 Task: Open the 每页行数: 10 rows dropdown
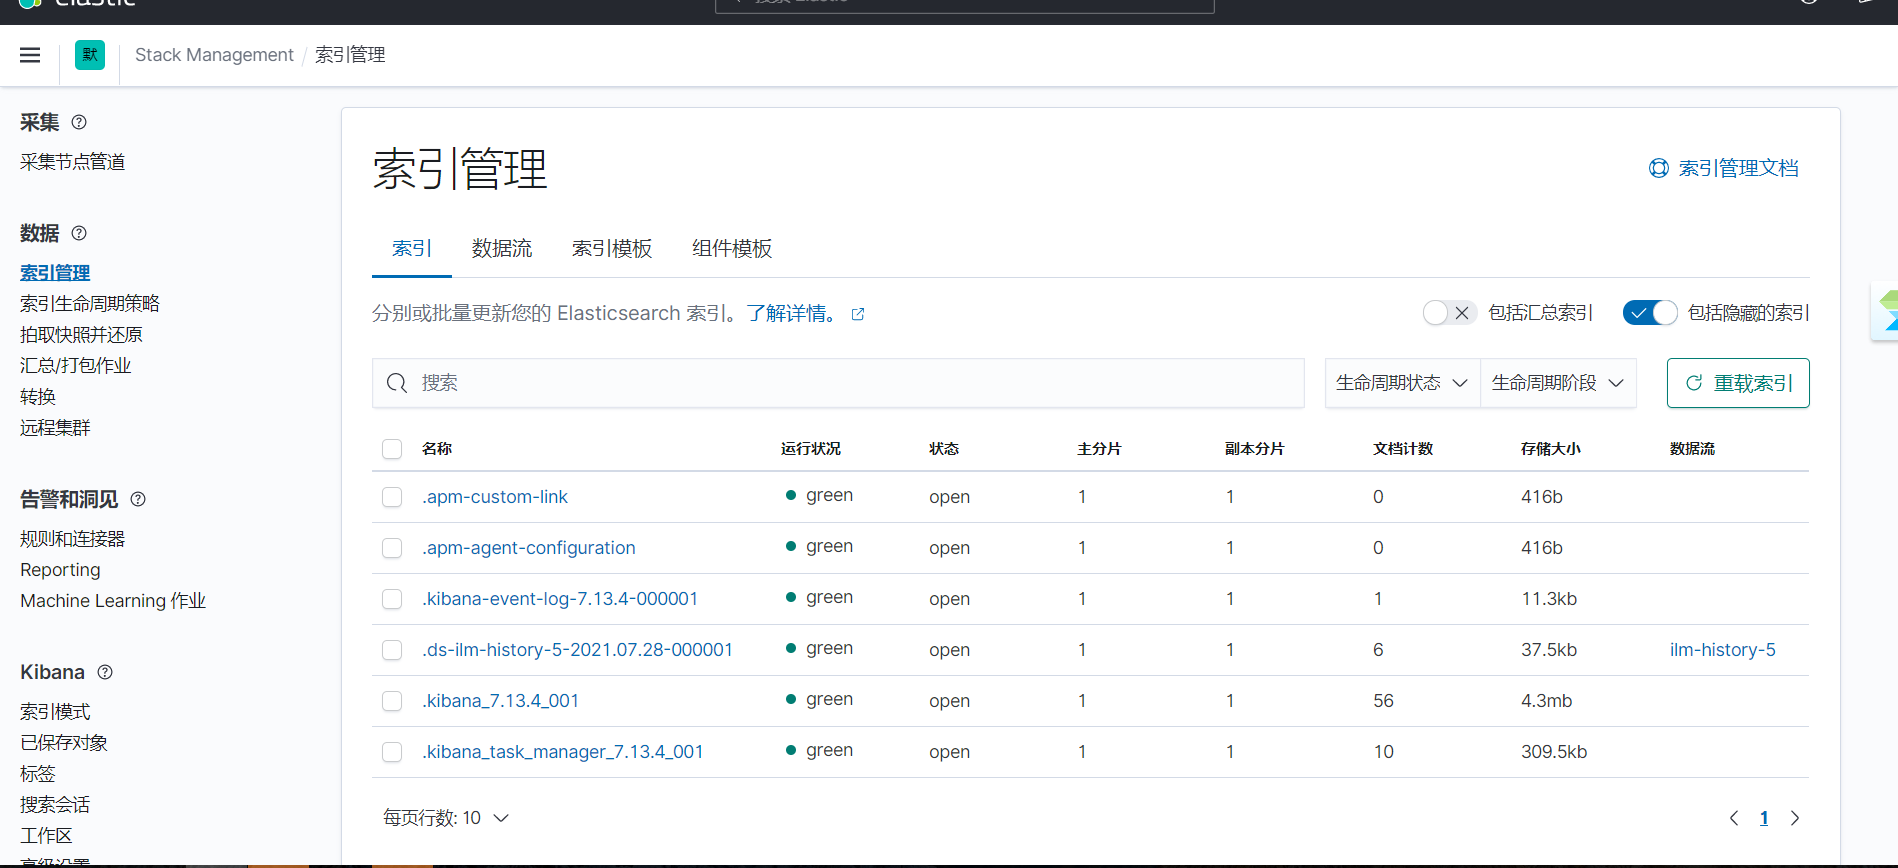(x=446, y=818)
